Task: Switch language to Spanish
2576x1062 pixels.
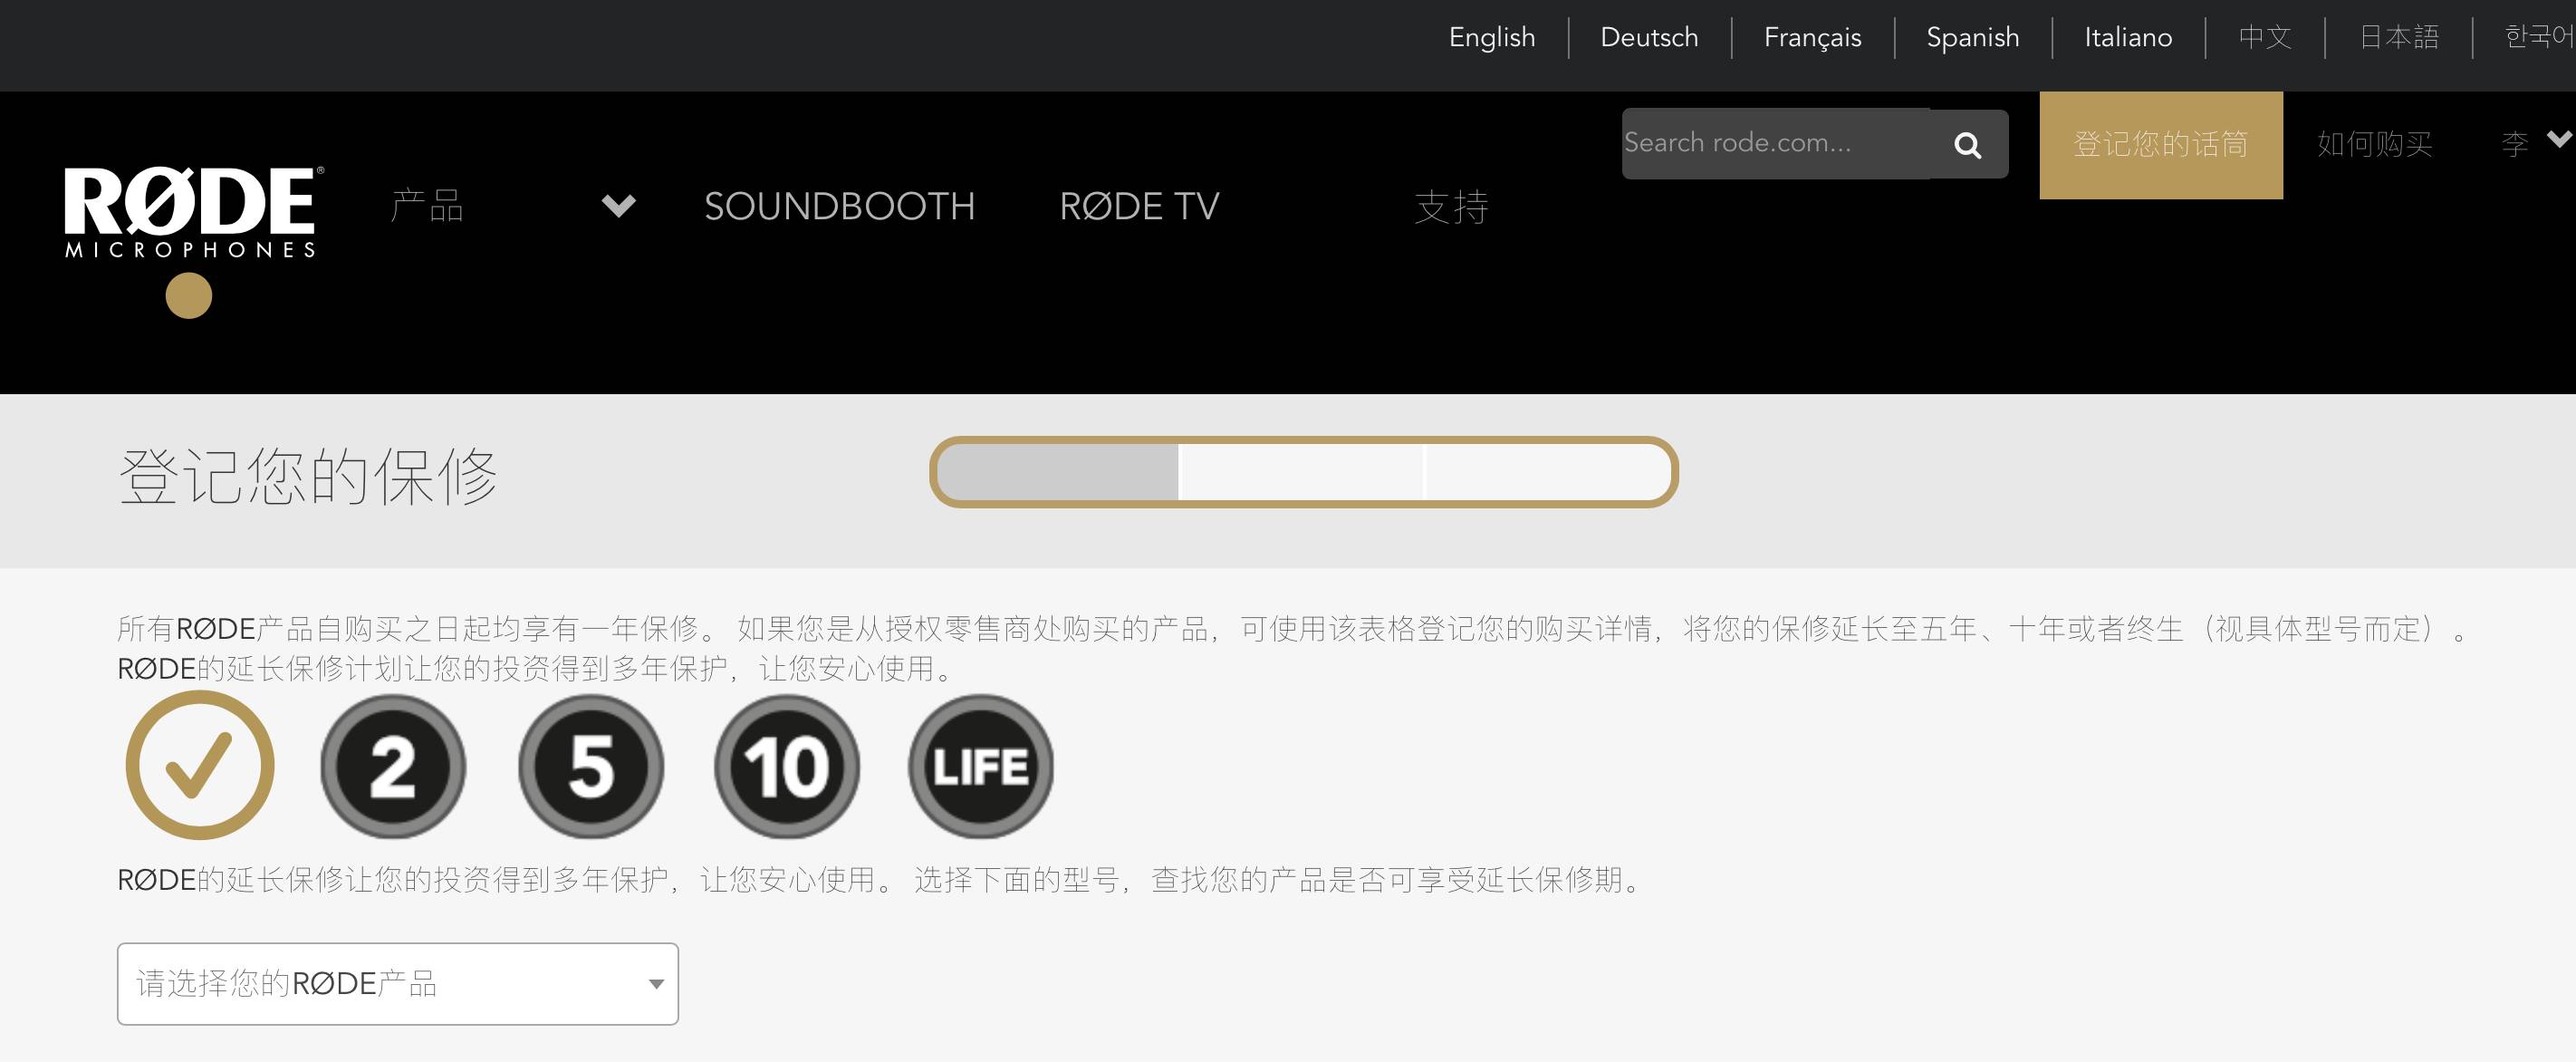Action: point(1972,37)
